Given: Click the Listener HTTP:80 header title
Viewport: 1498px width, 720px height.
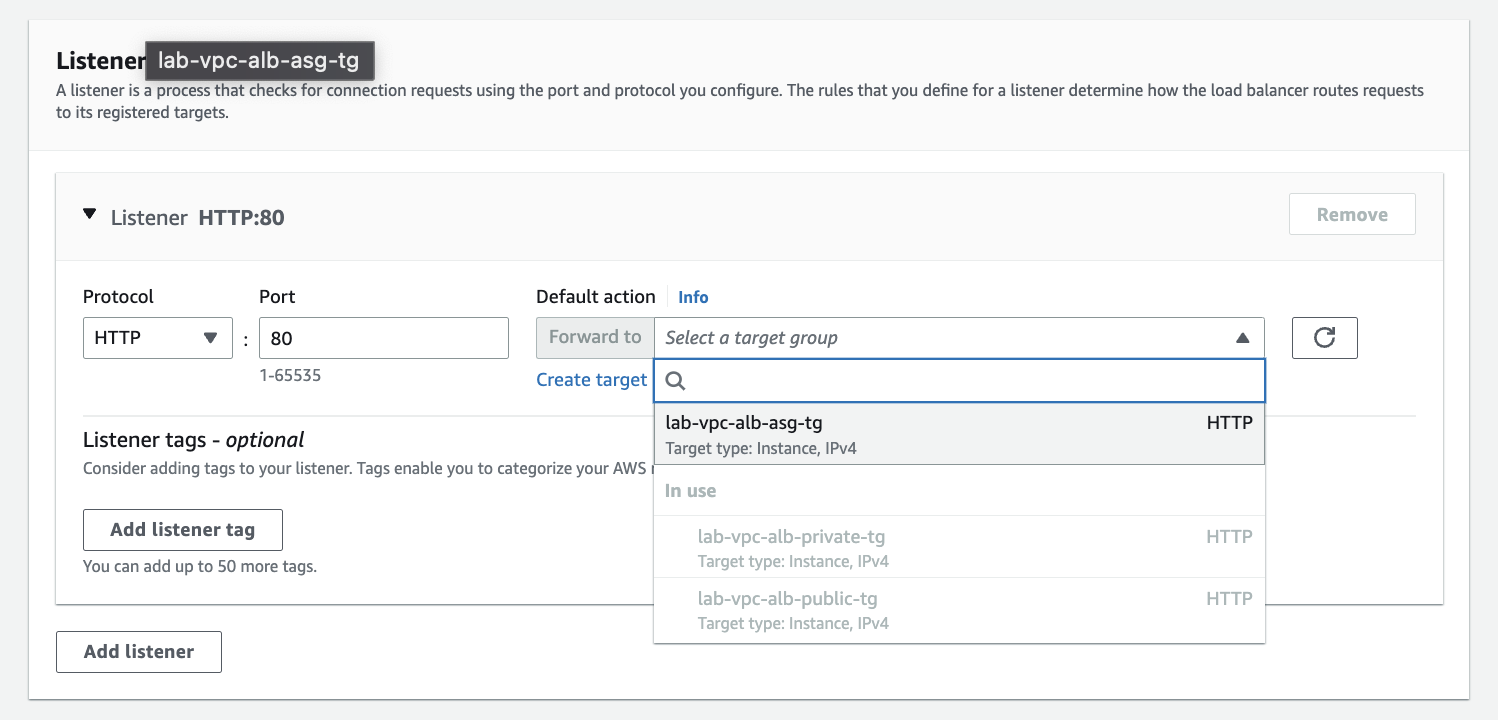Looking at the screenshot, I should [197, 217].
